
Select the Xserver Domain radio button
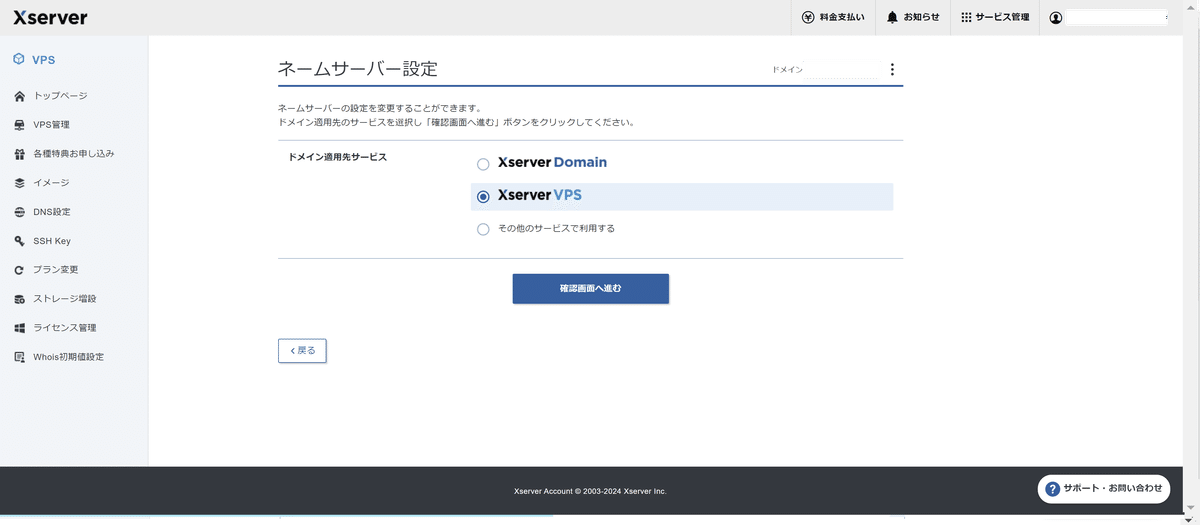pos(483,164)
